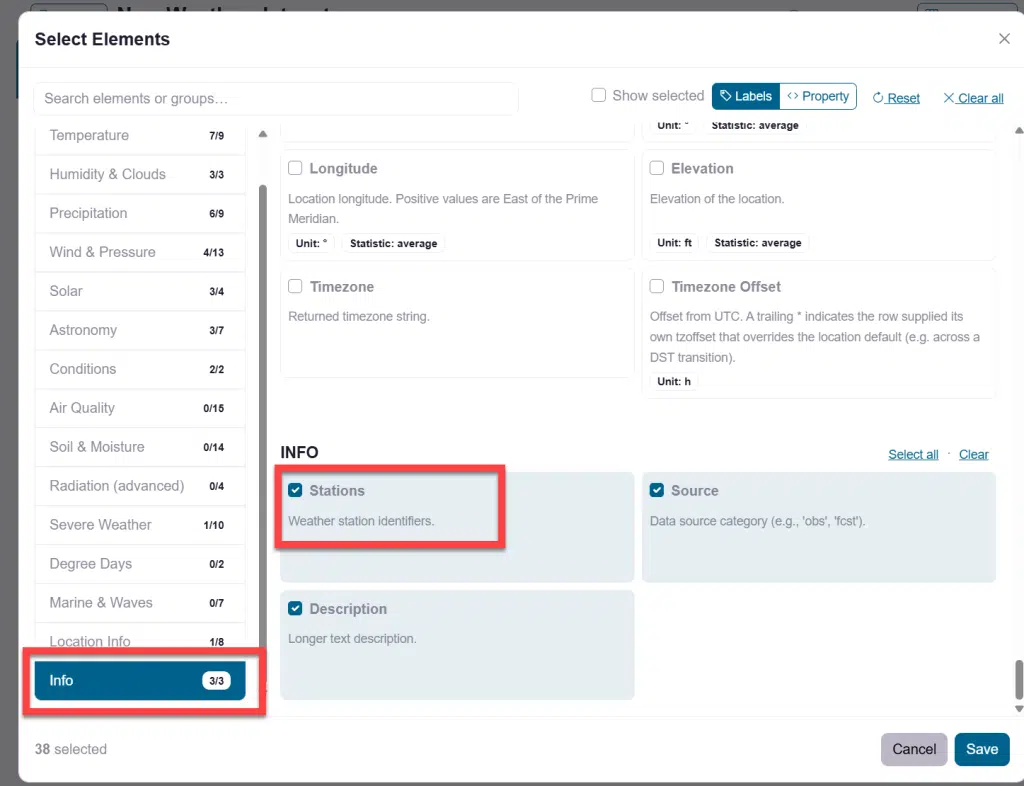
Task: Open the Temperature group
Action: (x=140, y=135)
